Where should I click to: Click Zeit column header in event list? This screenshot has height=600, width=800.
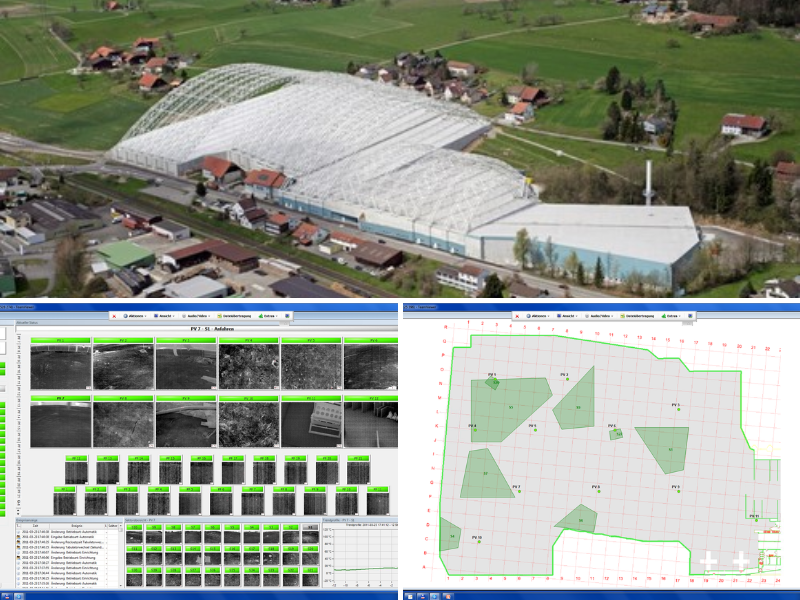coord(35,526)
